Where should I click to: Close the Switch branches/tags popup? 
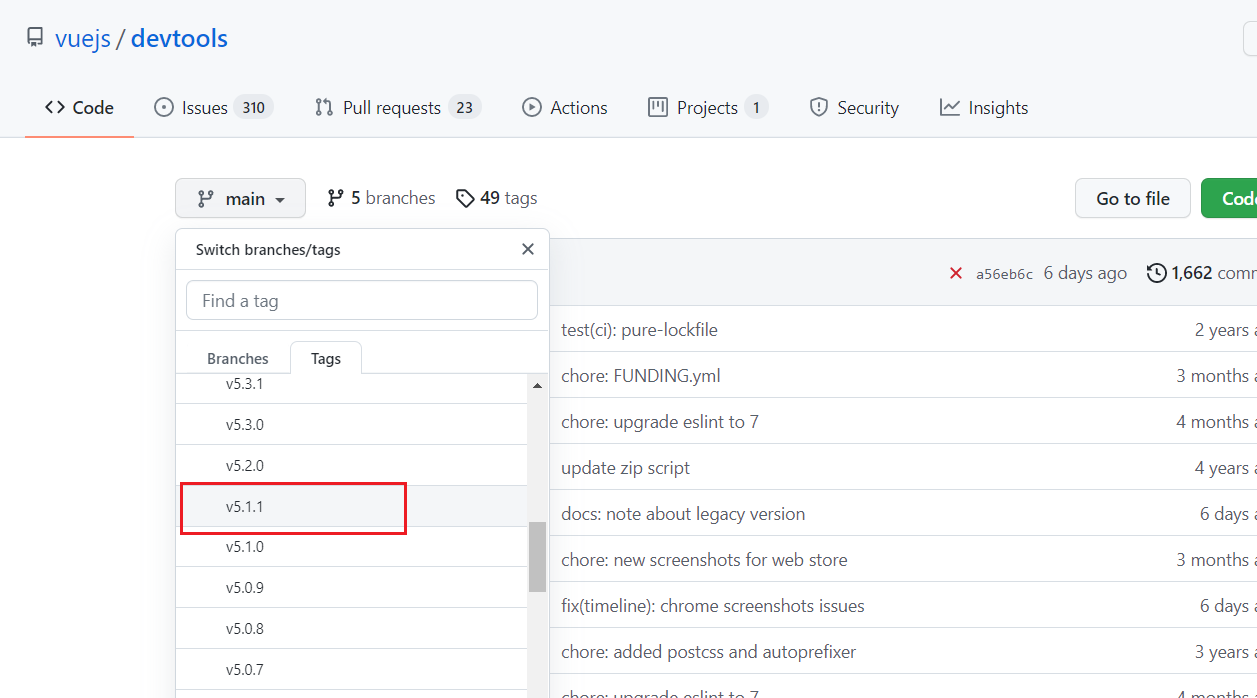click(528, 249)
